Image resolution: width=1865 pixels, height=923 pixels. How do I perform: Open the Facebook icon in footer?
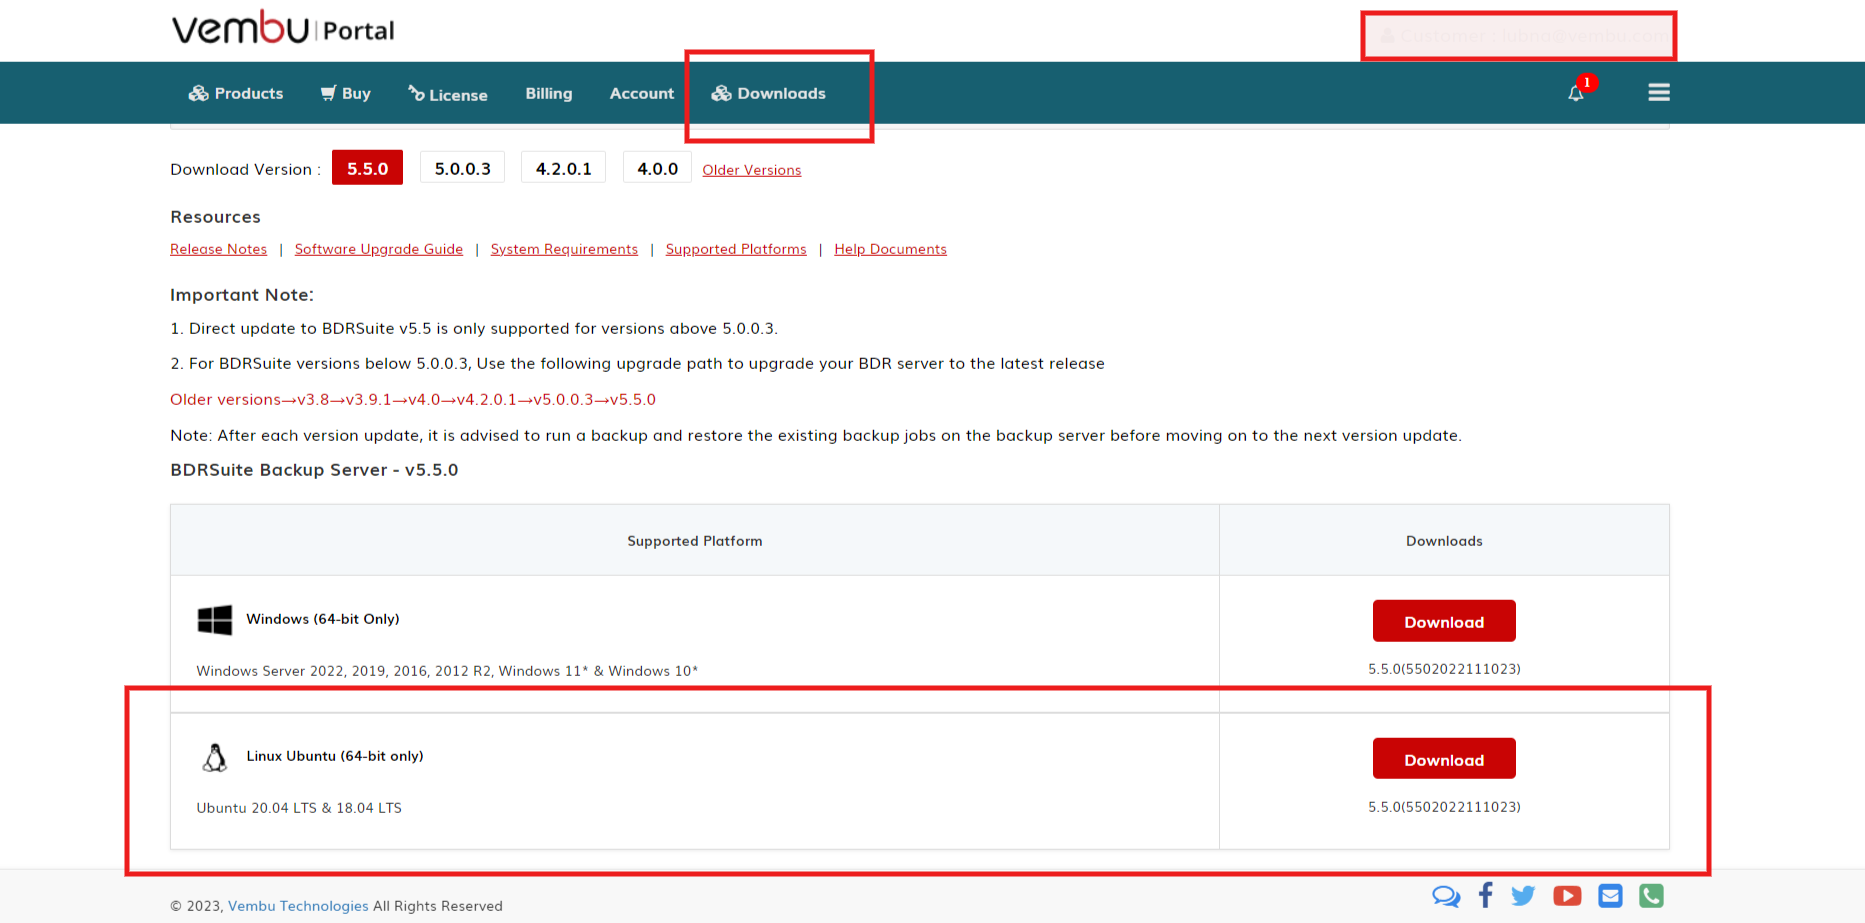pyautogui.click(x=1486, y=895)
